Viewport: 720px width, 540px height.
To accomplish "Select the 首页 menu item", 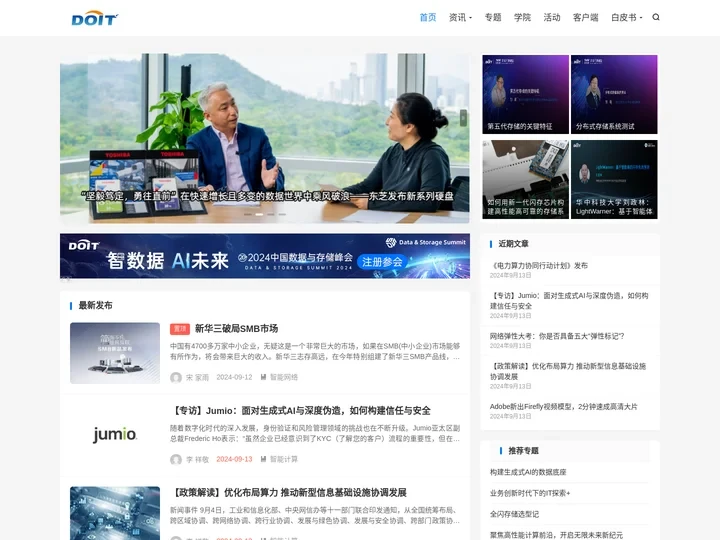I will click(428, 17).
